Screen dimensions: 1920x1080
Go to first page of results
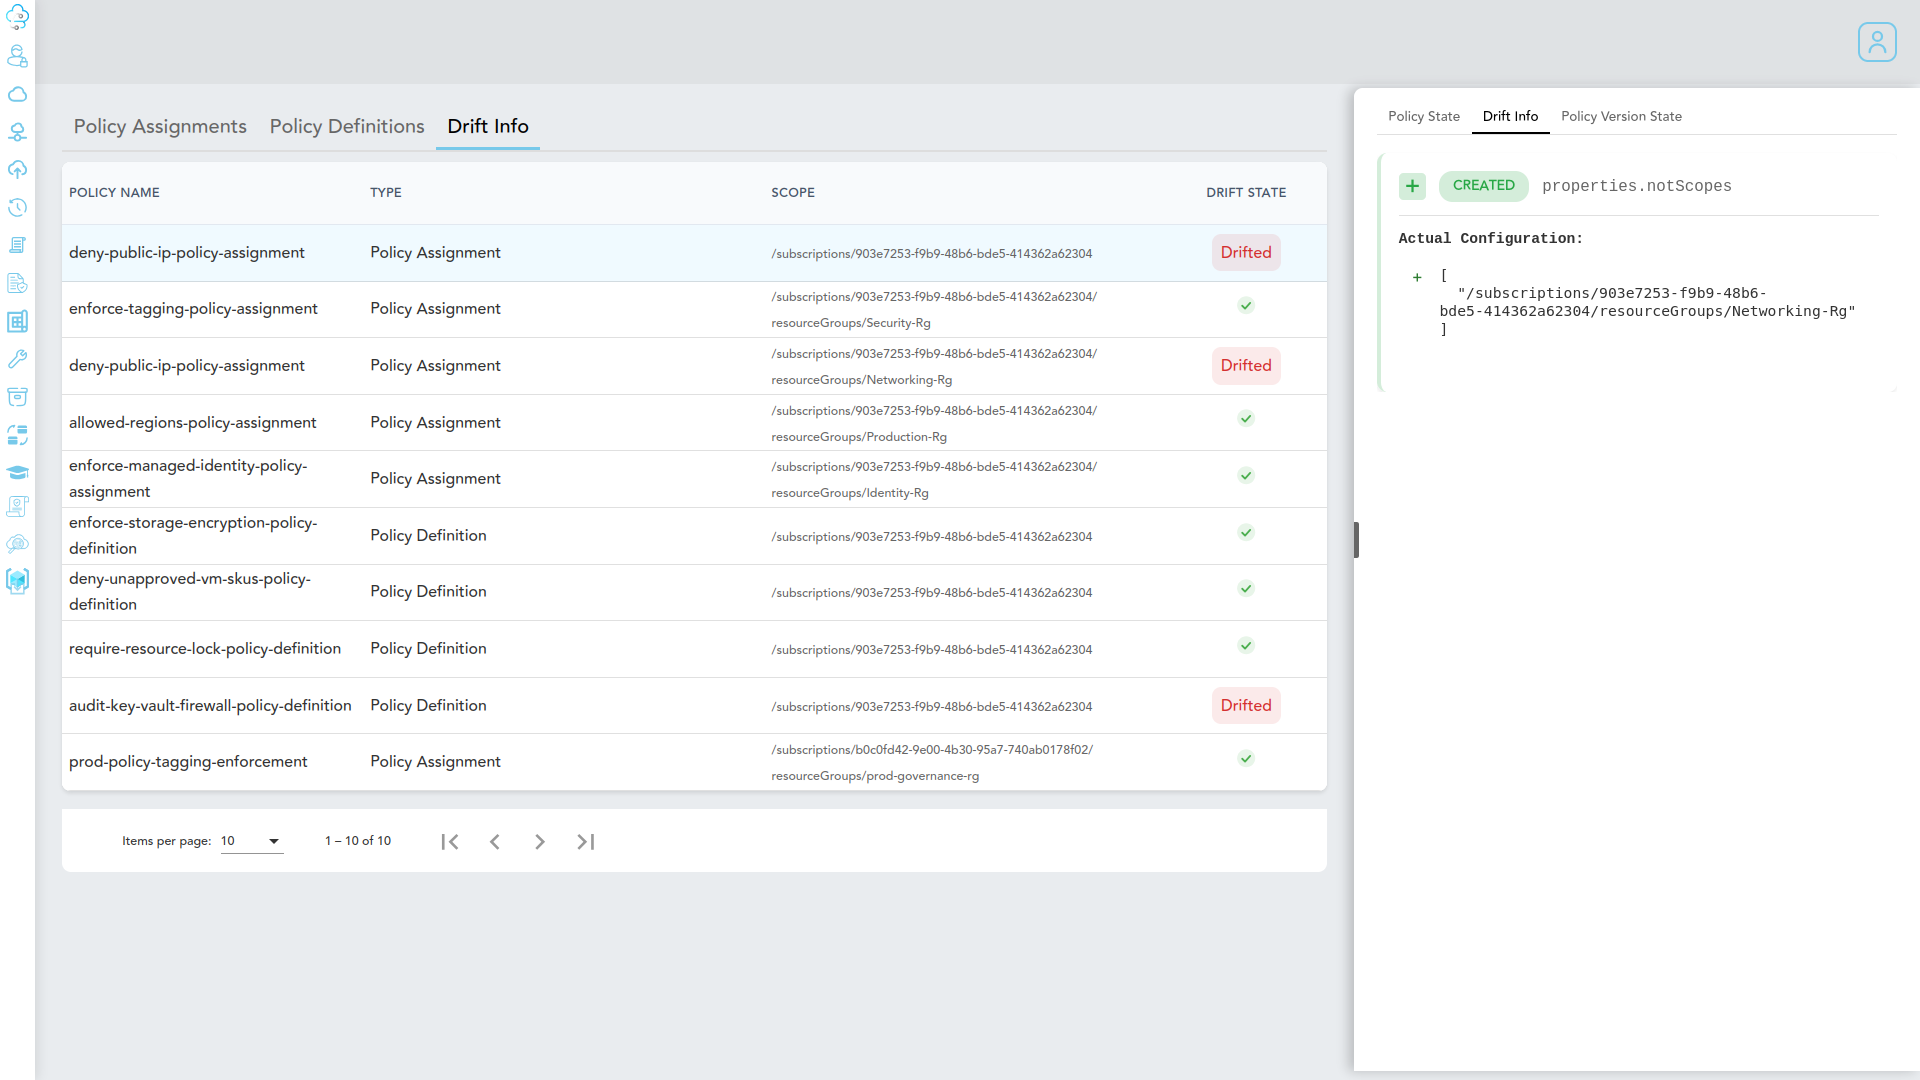tap(450, 842)
